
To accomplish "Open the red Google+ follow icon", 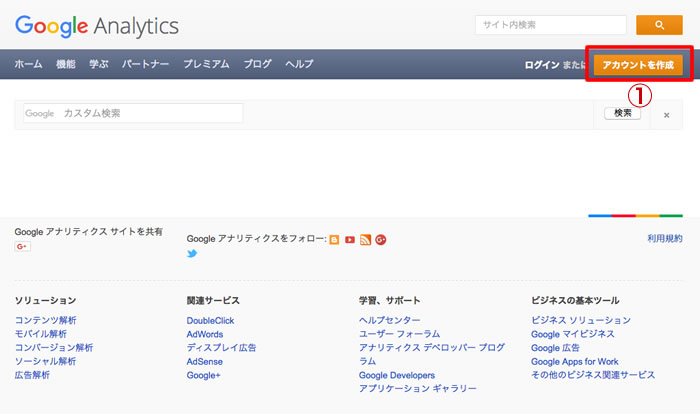I will point(381,240).
